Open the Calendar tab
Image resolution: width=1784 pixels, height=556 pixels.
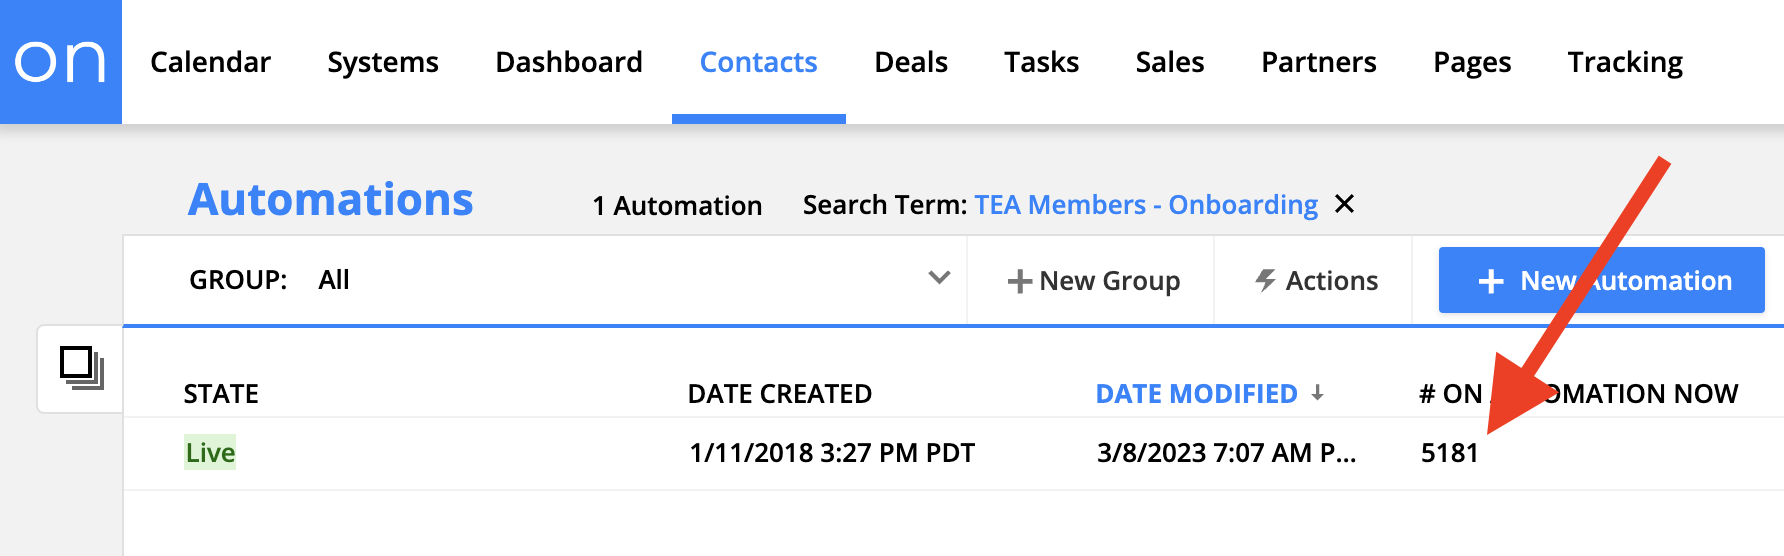coord(210,62)
